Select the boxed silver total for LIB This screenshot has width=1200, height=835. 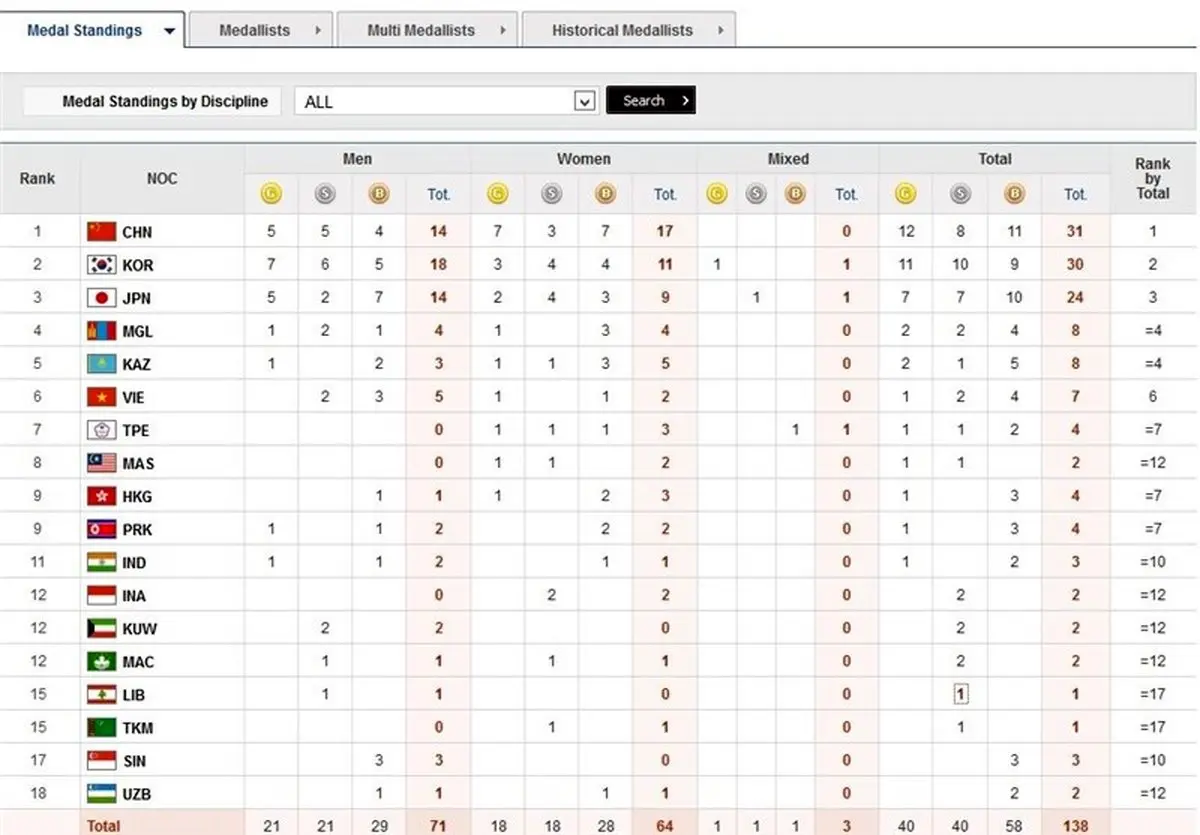(960, 694)
